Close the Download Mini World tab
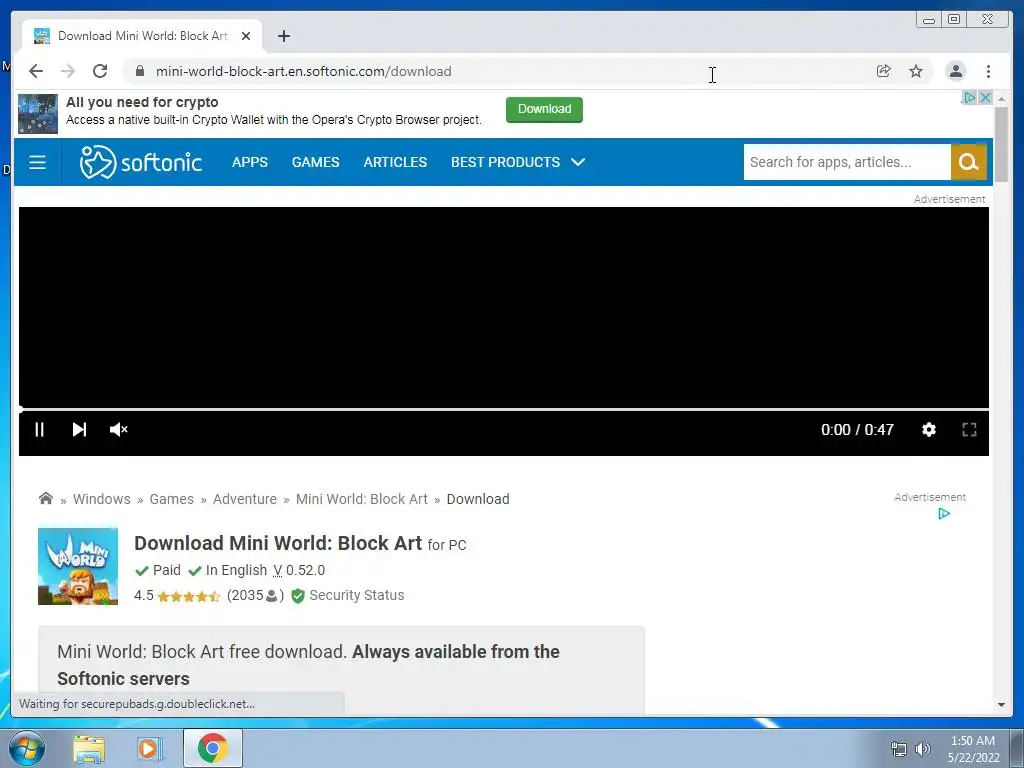This screenshot has width=1024, height=768. [x=246, y=36]
